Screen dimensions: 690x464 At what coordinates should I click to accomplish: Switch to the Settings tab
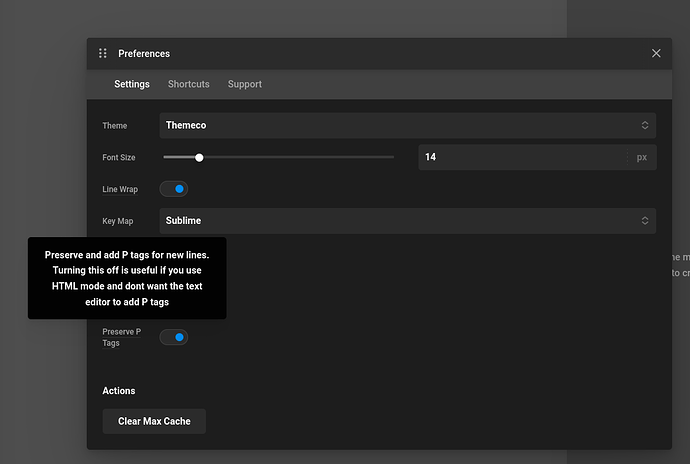click(x=132, y=85)
